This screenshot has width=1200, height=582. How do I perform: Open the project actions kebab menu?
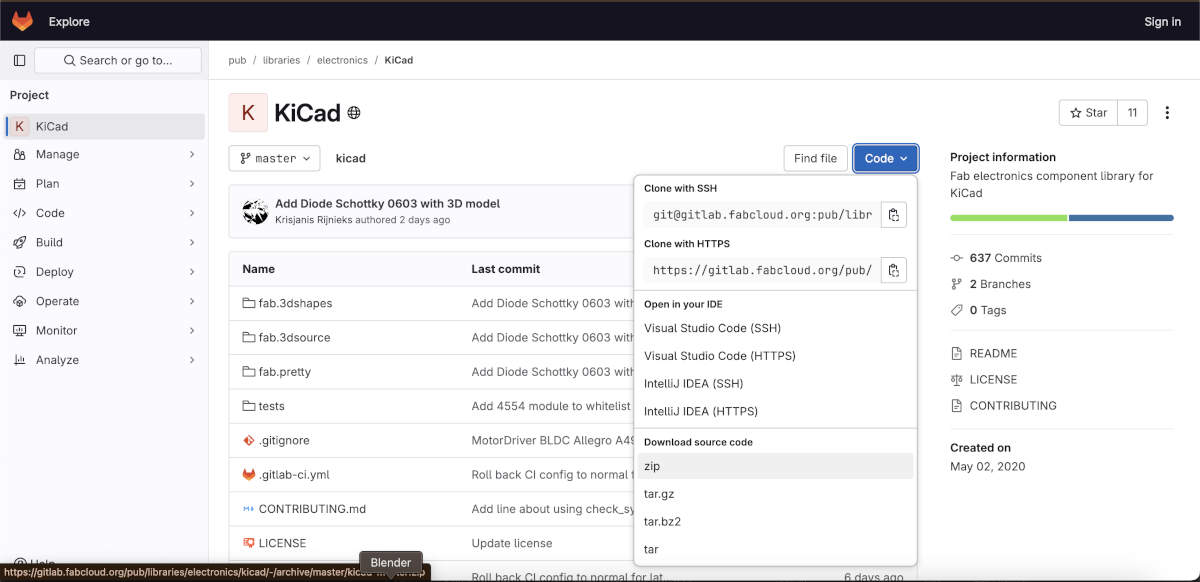[x=1167, y=113]
